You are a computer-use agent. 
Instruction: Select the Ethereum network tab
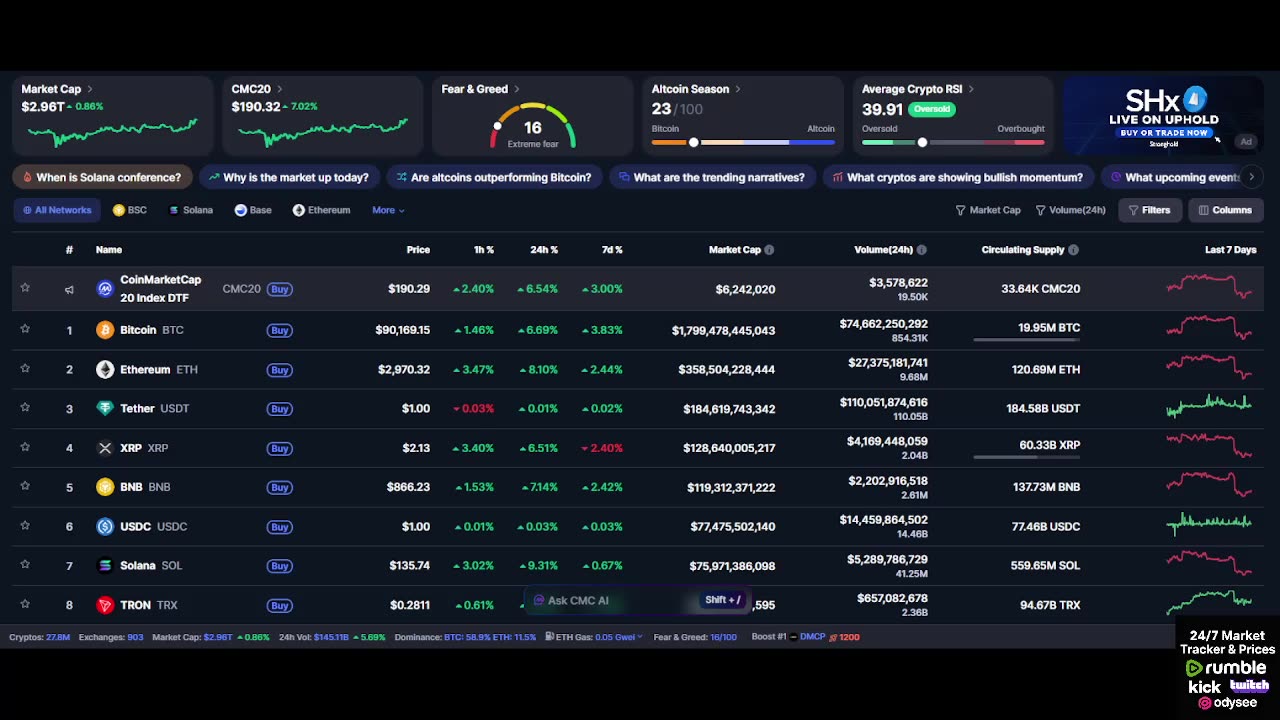(x=321, y=210)
